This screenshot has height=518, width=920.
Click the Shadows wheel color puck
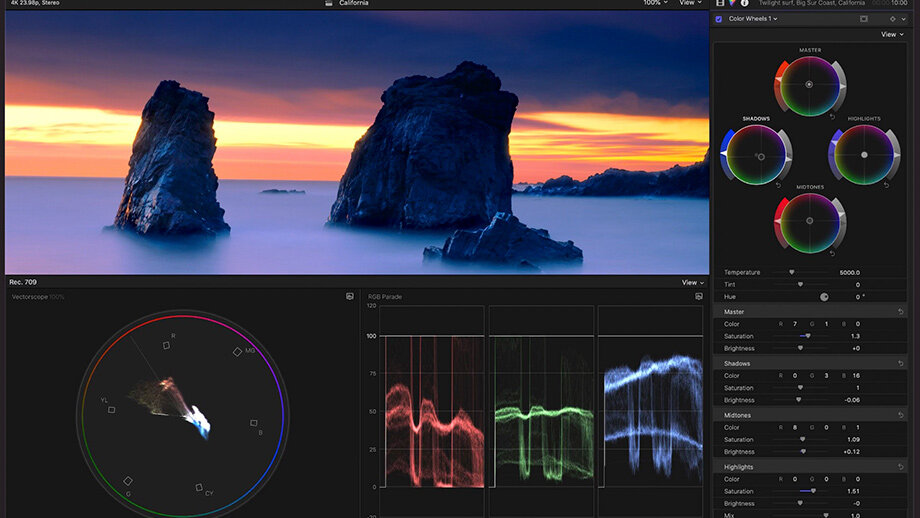pyautogui.click(x=761, y=157)
